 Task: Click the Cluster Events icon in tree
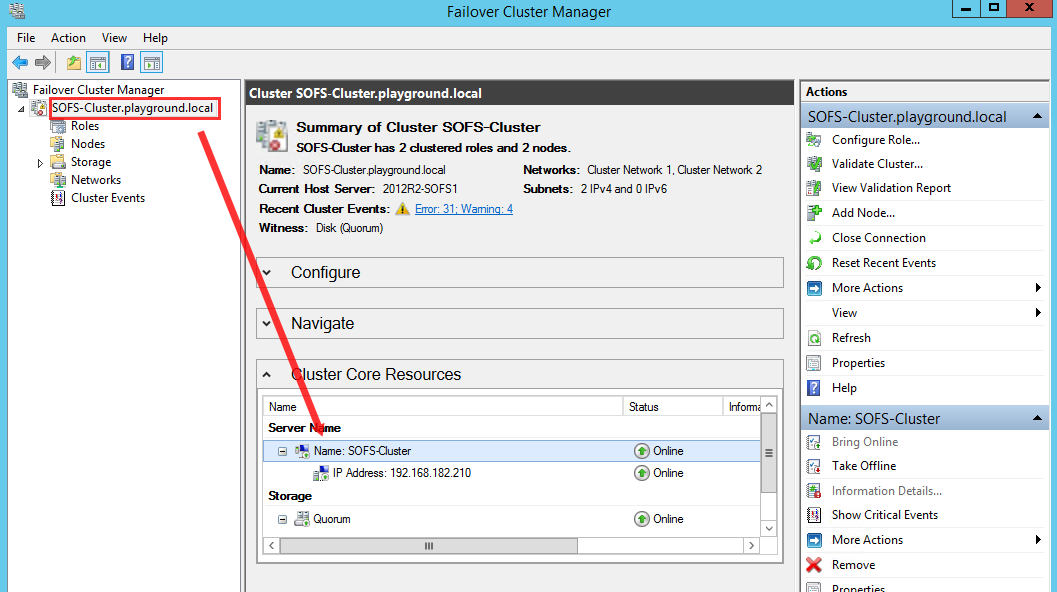[x=58, y=198]
